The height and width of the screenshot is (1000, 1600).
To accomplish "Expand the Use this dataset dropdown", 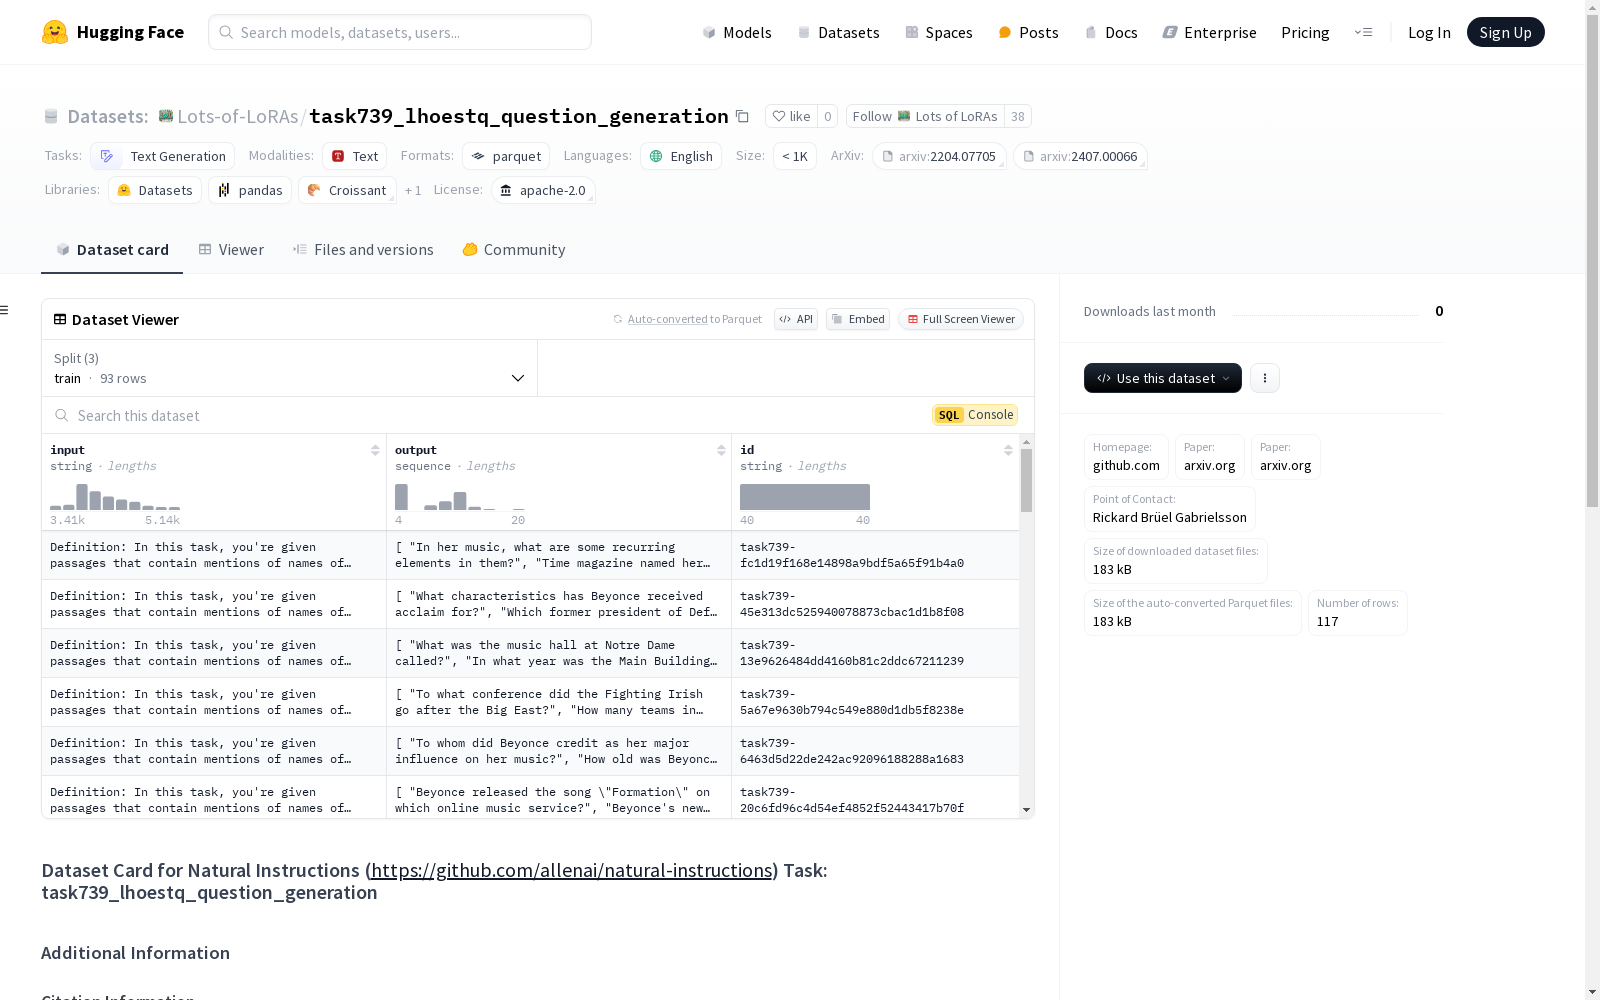I will (x=1163, y=378).
